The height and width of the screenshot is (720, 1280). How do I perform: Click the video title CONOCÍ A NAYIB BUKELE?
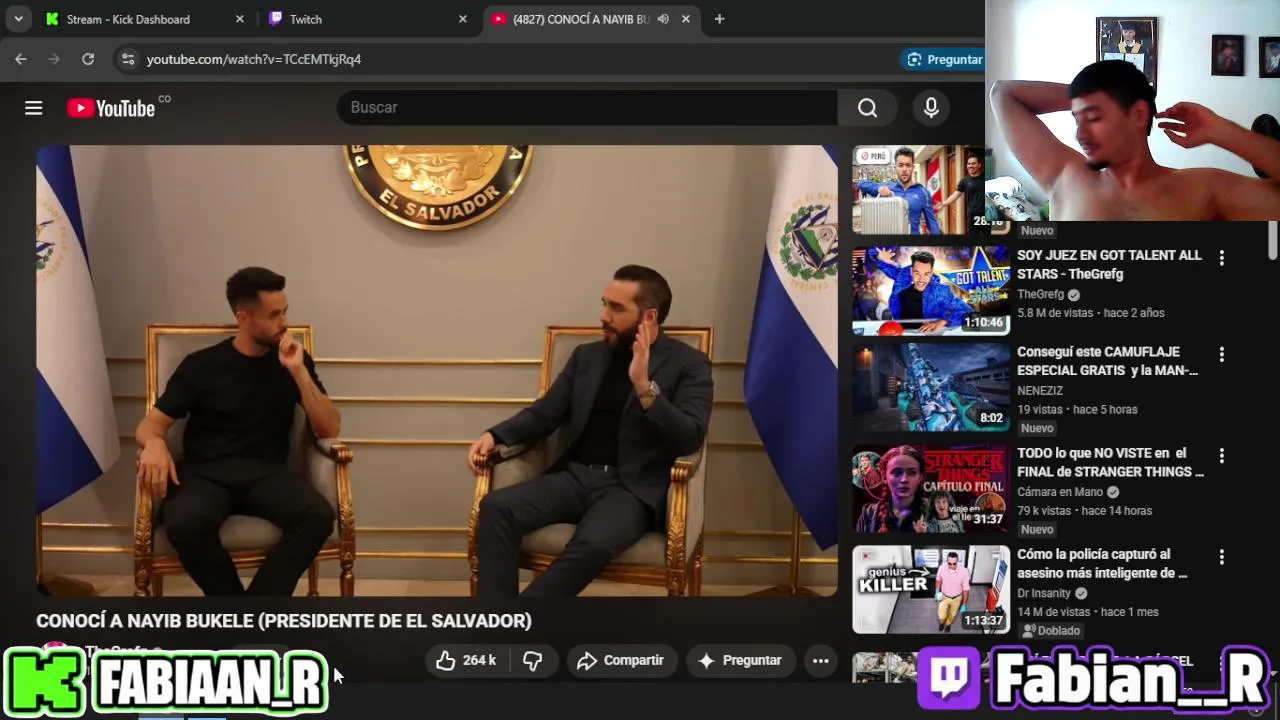point(284,621)
